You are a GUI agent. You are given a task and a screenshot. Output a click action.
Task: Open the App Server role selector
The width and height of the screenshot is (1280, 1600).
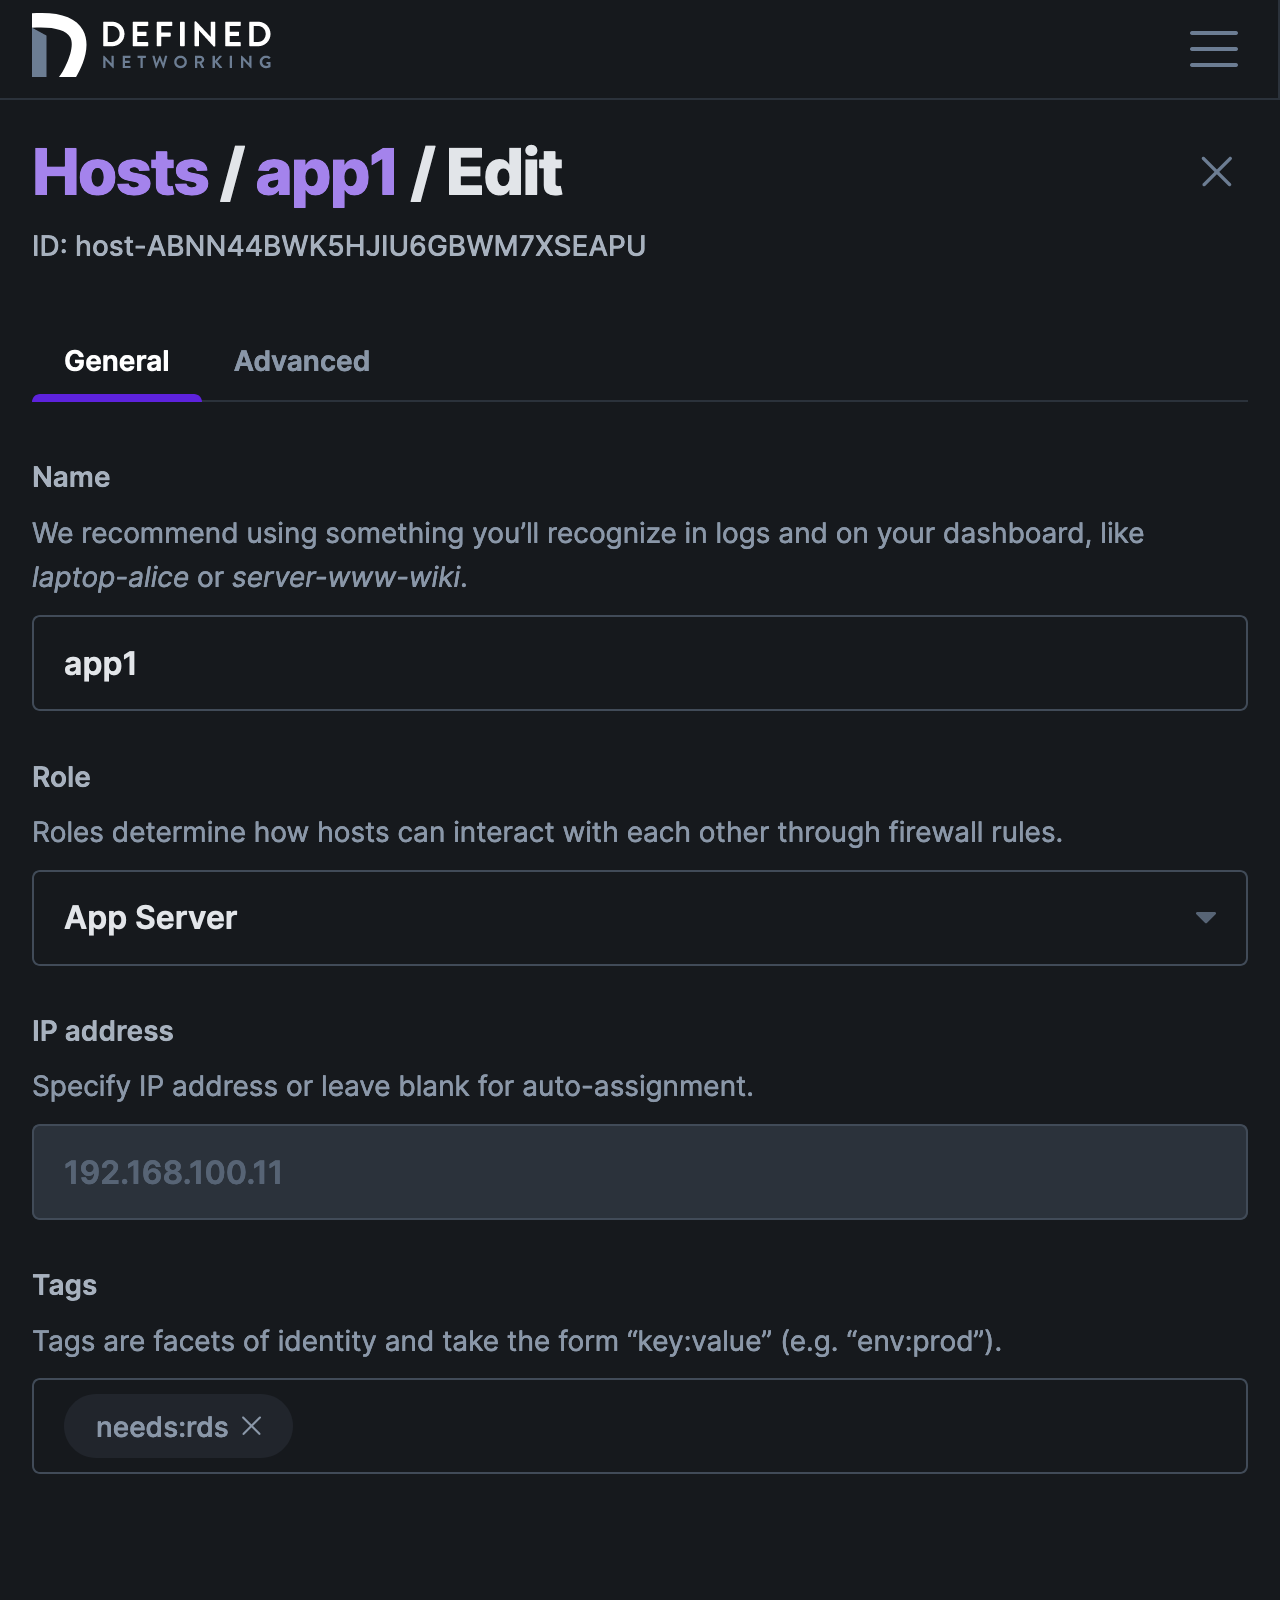(640, 918)
